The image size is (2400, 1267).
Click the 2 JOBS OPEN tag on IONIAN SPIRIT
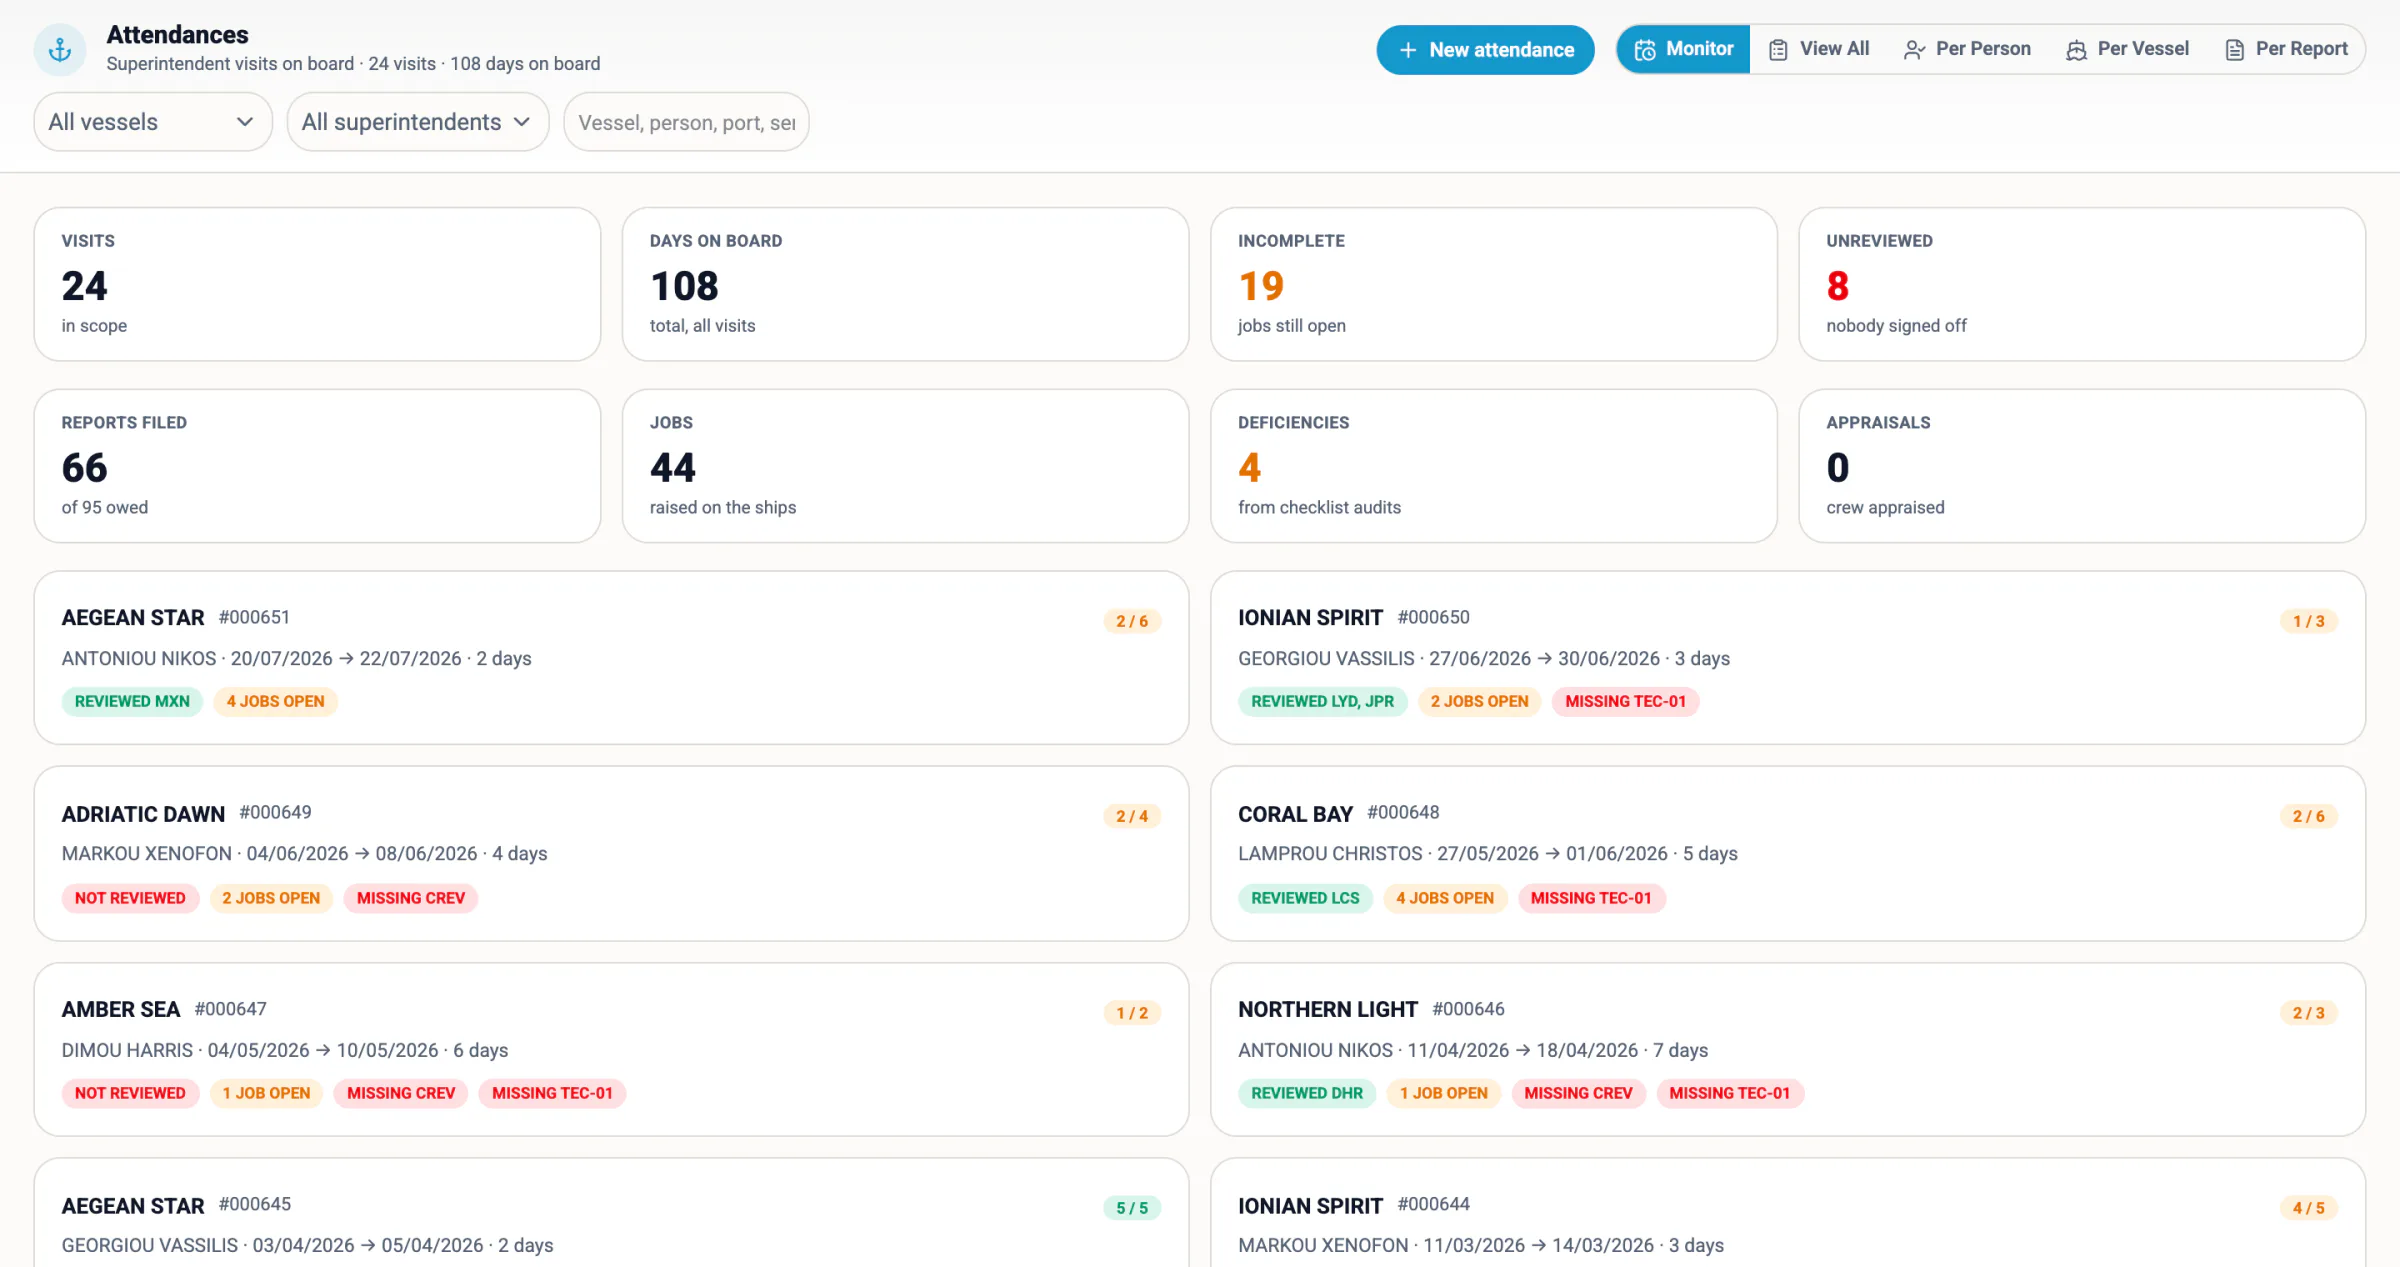click(x=1480, y=702)
